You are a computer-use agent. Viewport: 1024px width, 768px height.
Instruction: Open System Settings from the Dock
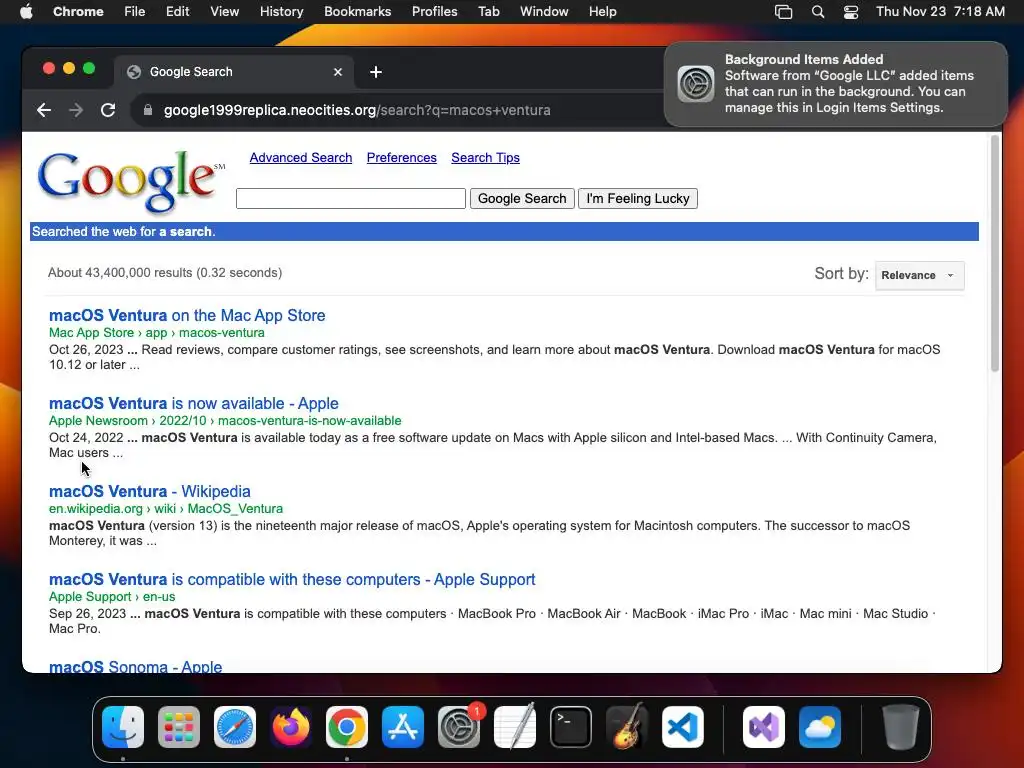click(459, 727)
